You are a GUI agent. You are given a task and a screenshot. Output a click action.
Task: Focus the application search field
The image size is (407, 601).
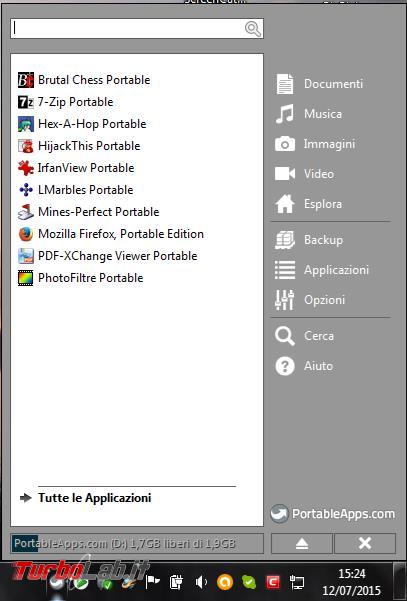tap(137, 28)
